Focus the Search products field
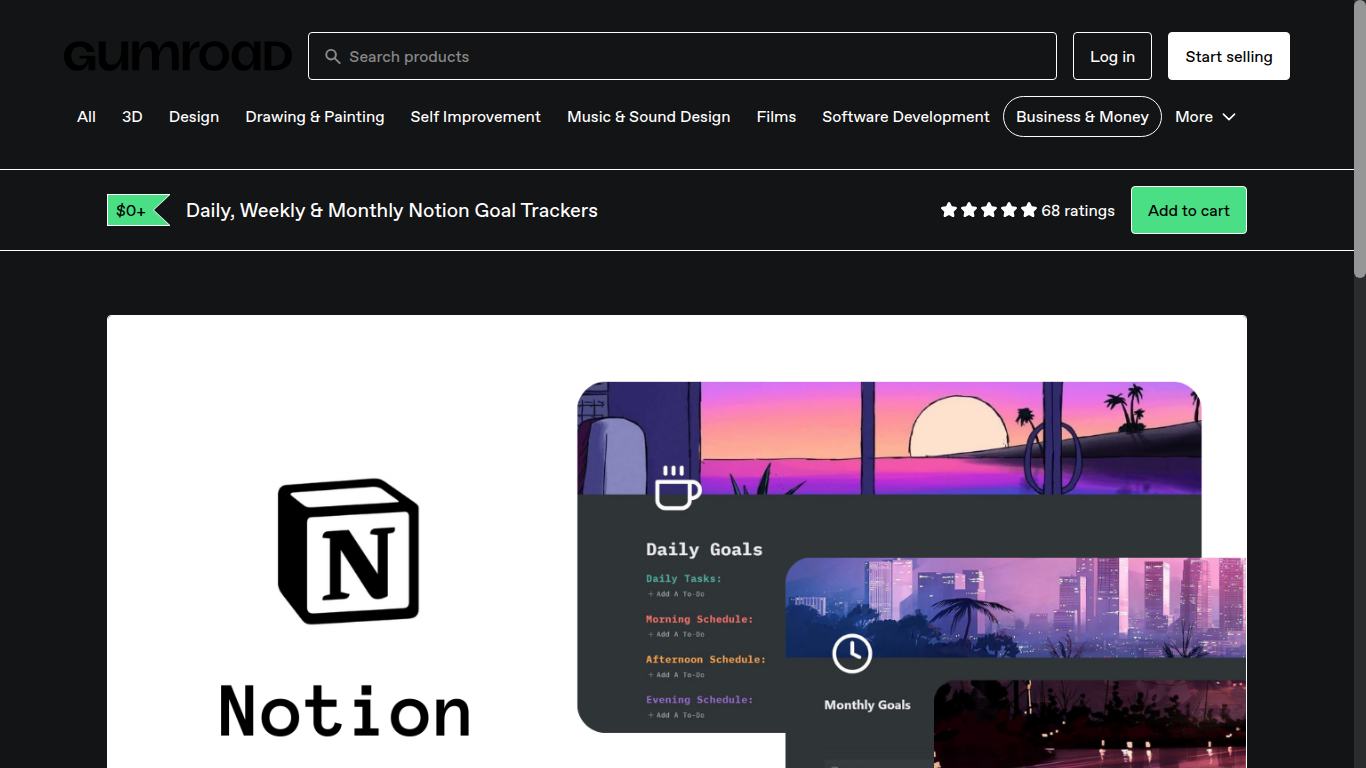Image resolution: width=1366 pixels, height=768 pixels. point(682,56)
